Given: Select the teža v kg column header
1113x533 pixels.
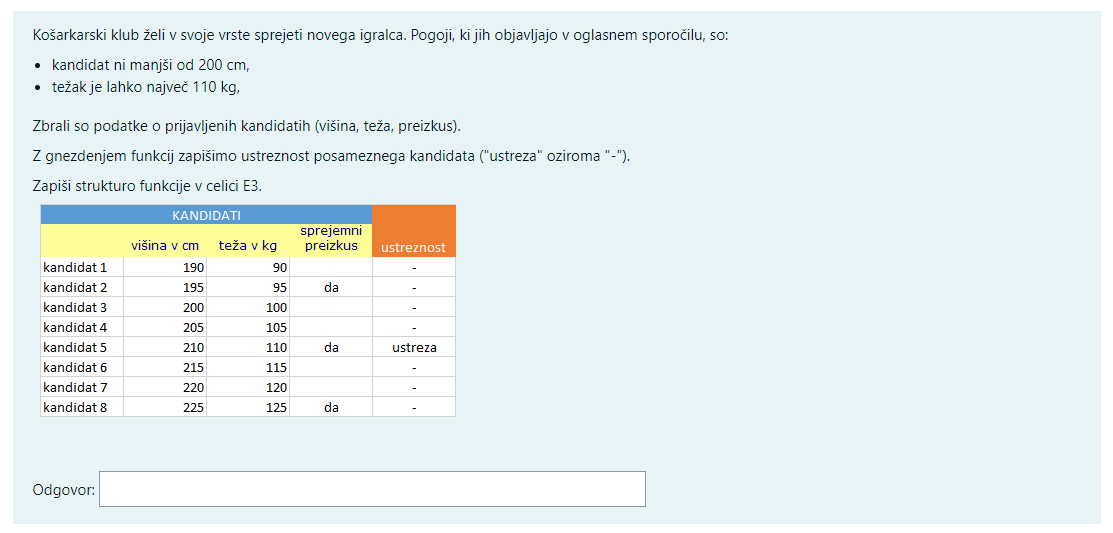Looking at the screenshot, I should click(248, 246).
